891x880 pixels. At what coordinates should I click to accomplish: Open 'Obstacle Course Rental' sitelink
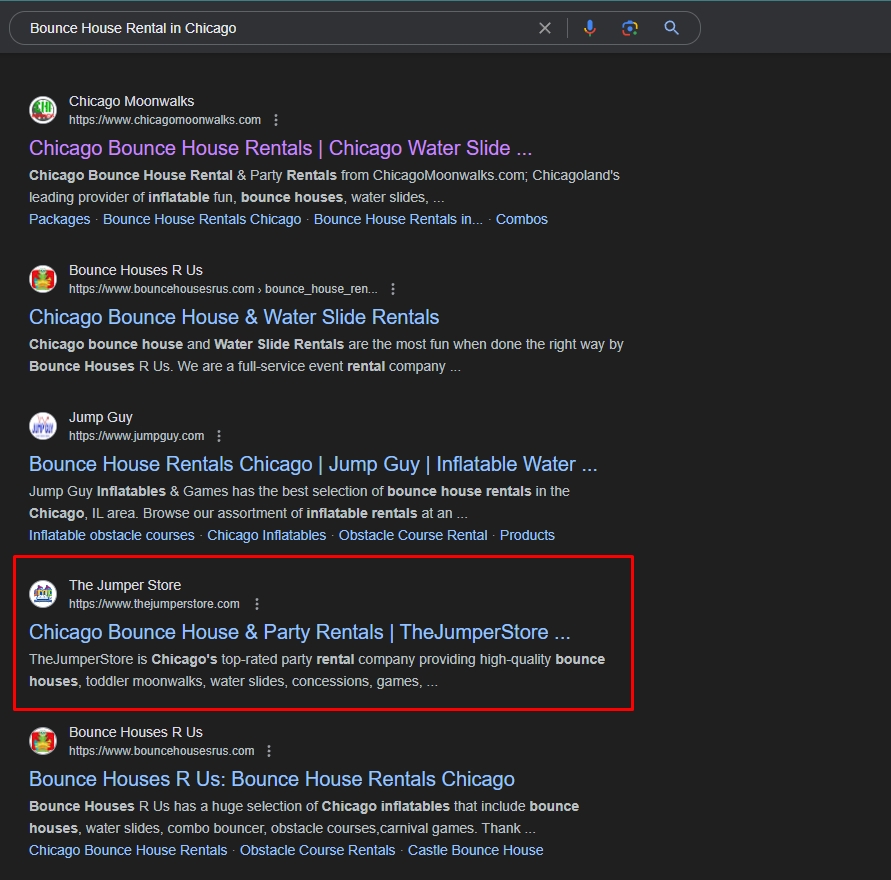[x=413, y=535]
